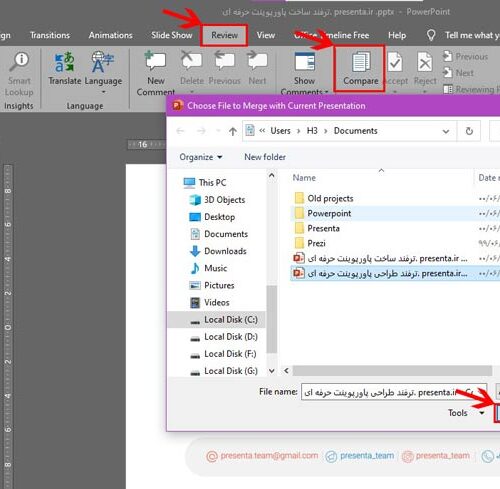The width and height of the screenshot is (500, 489).
Task: Open the Animations tab
Action: [110, 35]
